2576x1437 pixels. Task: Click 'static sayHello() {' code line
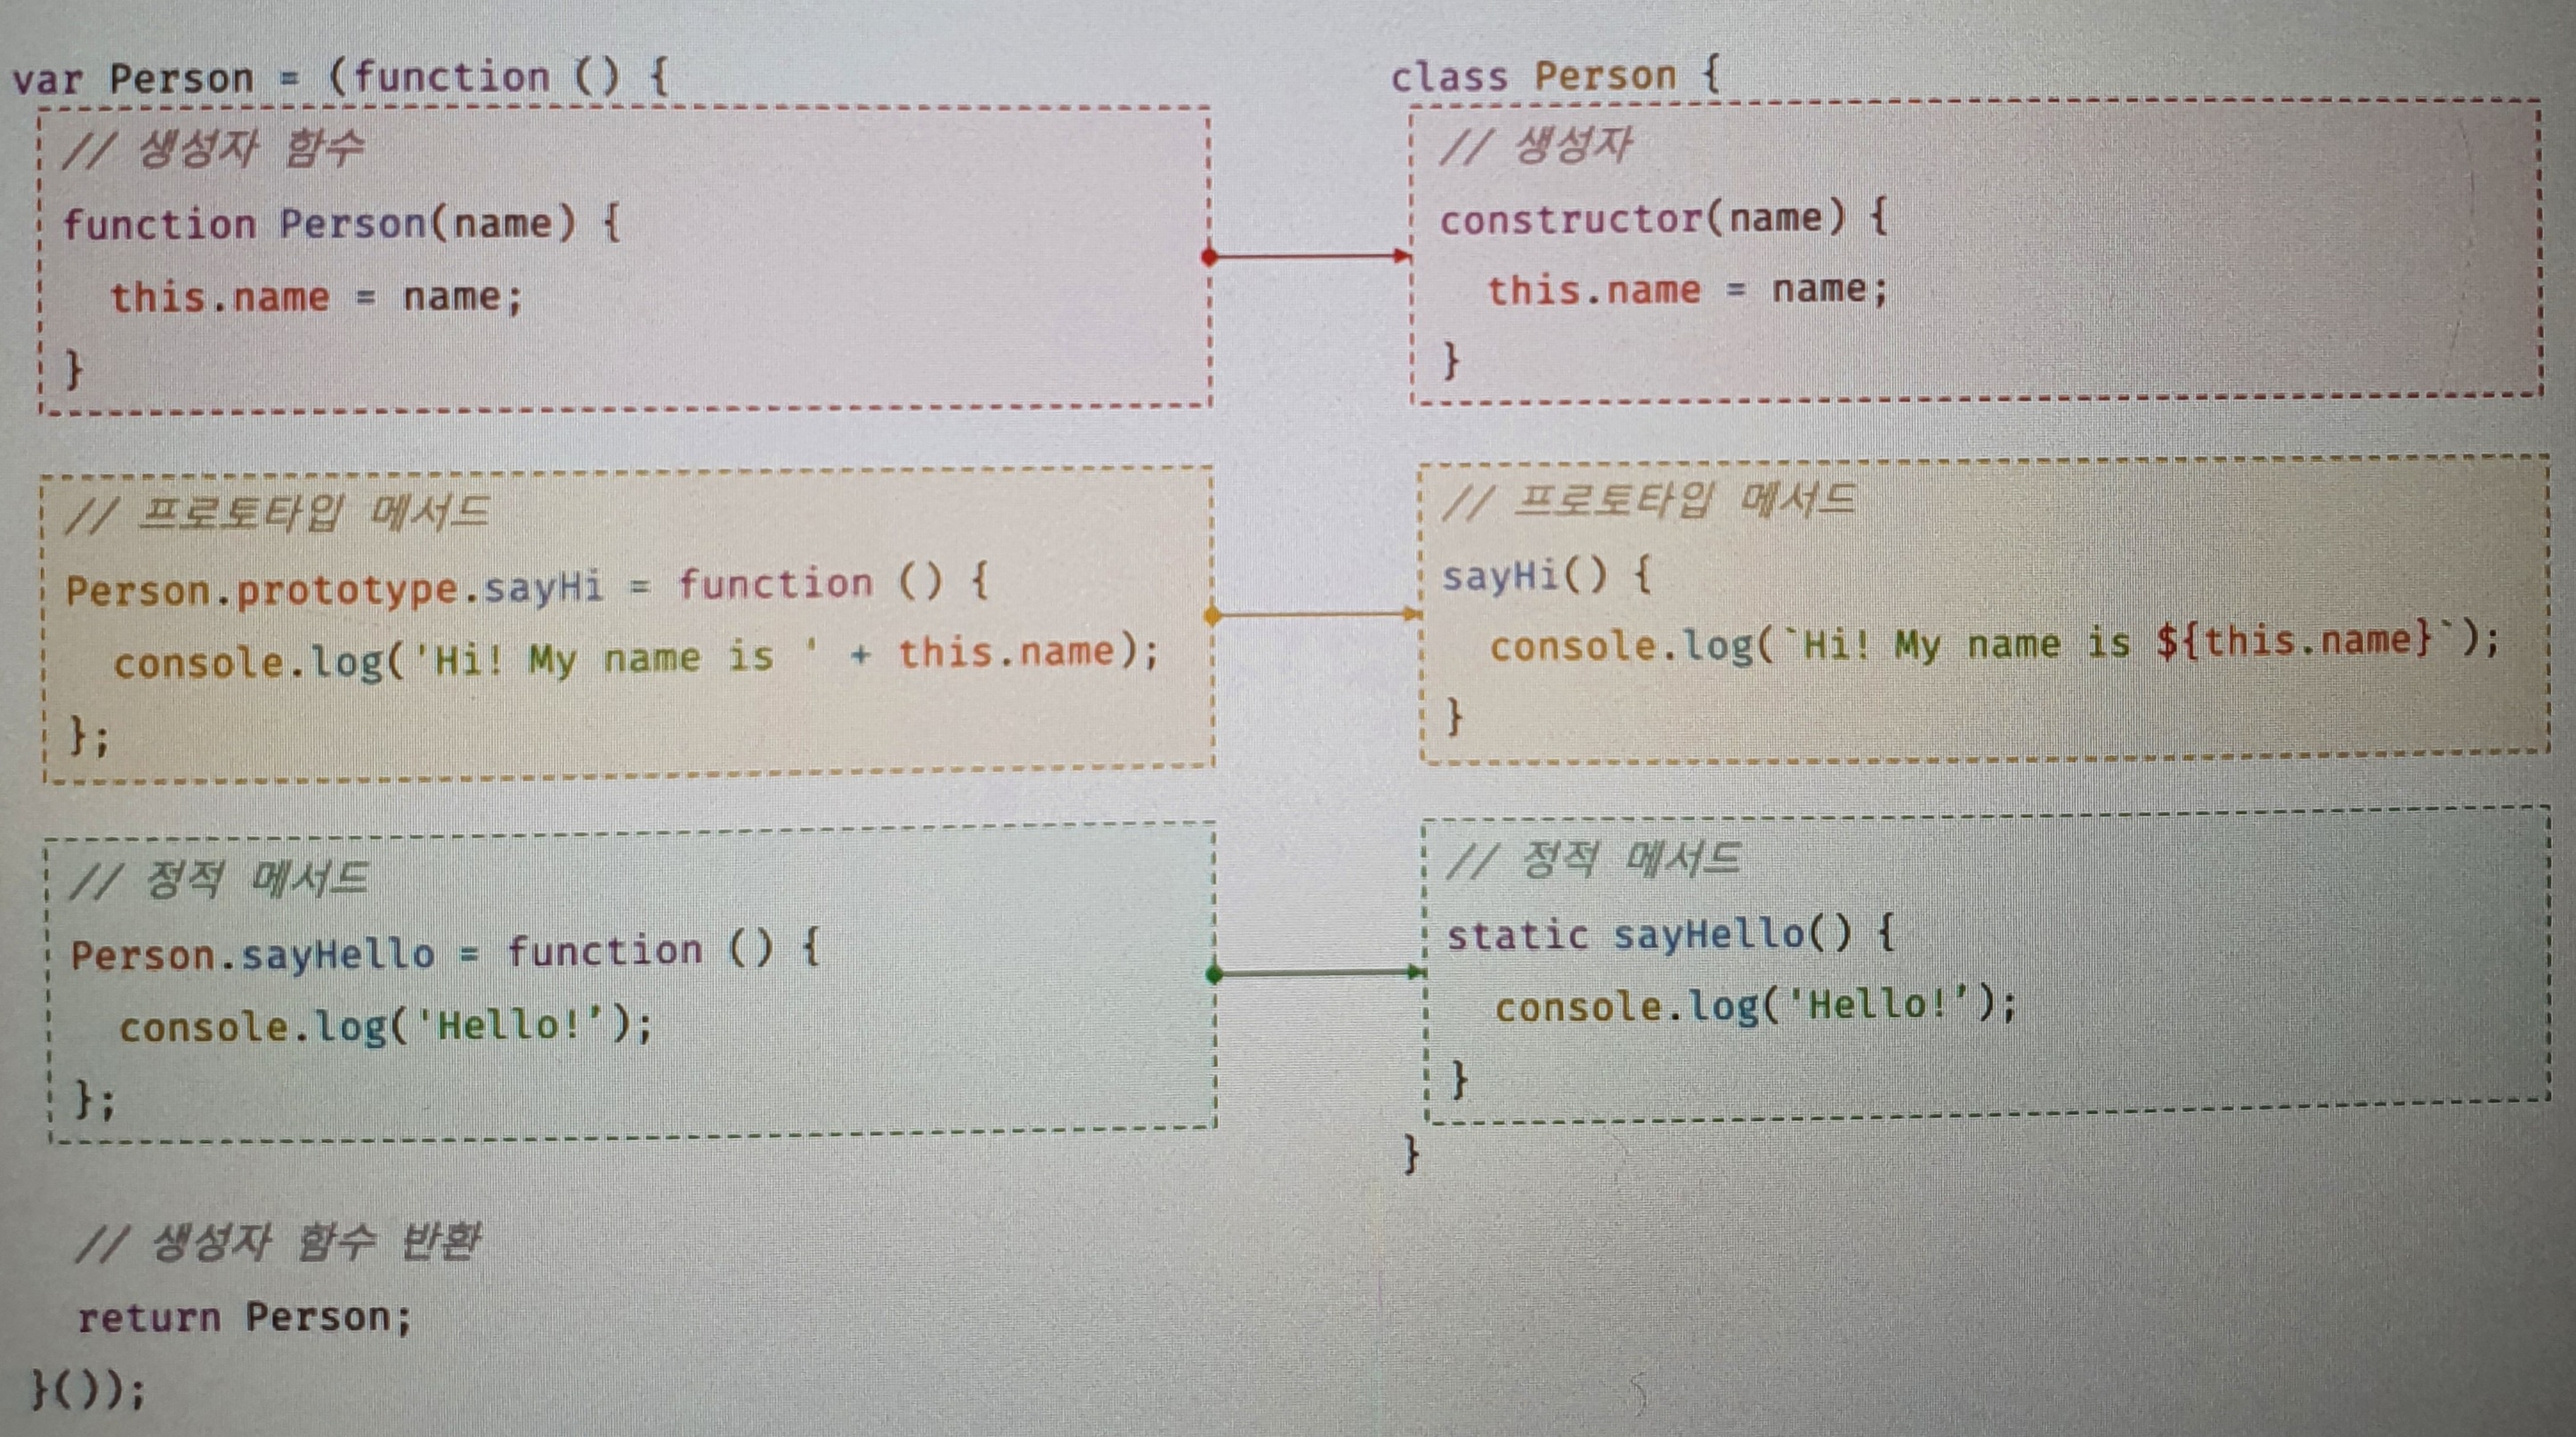click(x=1670, y=935)
